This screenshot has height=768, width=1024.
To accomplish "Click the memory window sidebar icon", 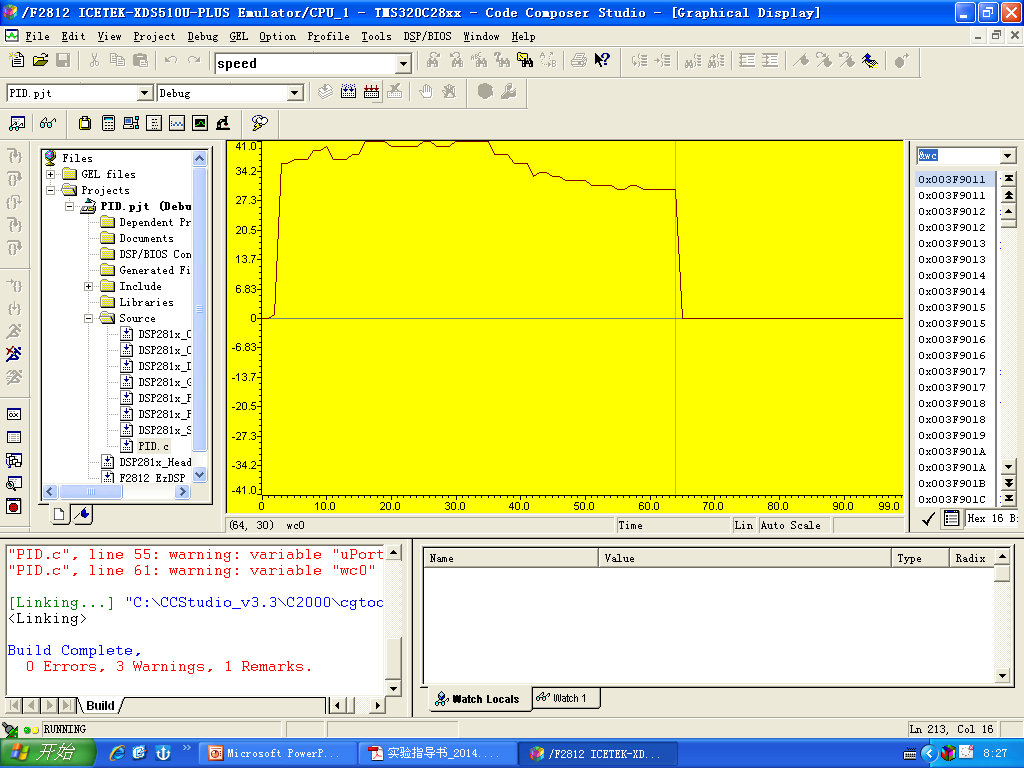I will [14, 438].
